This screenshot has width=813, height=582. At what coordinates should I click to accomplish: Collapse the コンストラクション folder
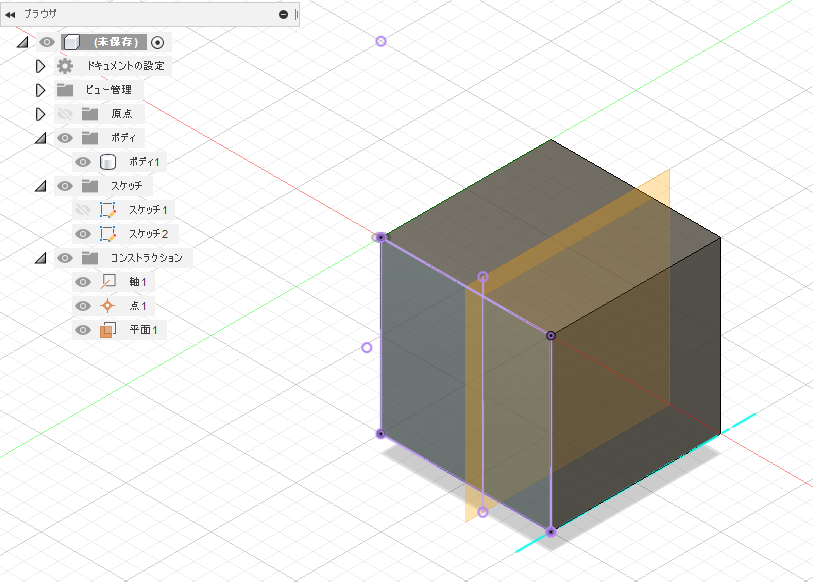coord(40,258)
